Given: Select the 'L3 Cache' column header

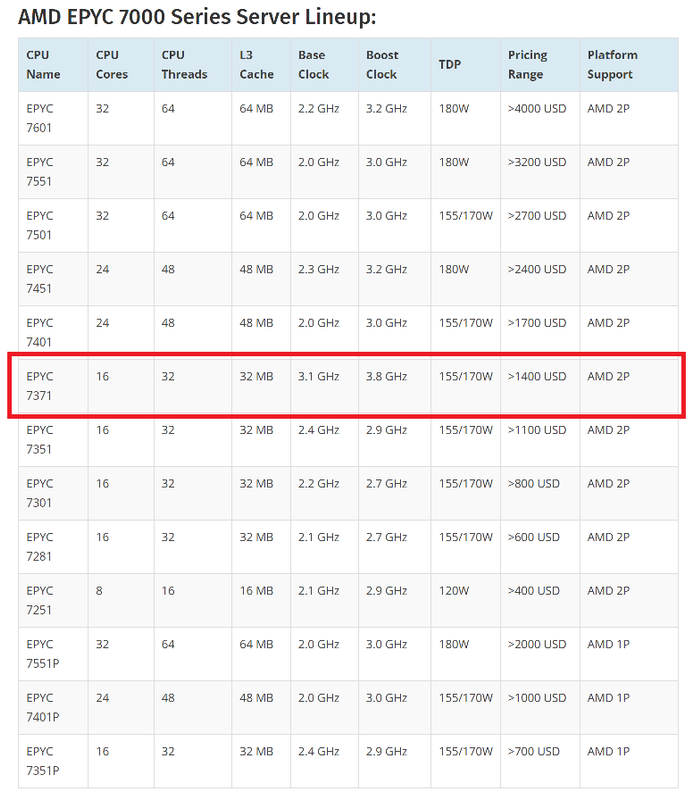Looking at the screenshot, I should coord(261,65).
